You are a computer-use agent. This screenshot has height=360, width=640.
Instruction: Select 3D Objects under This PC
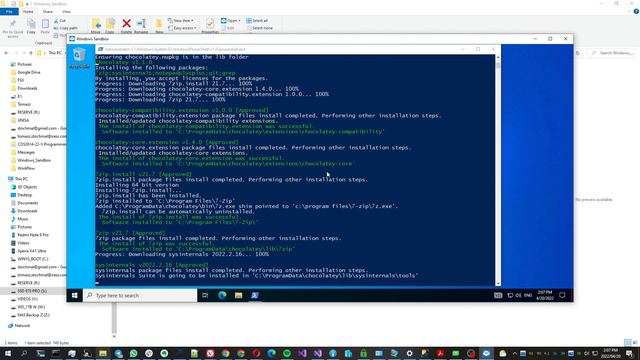(27, 187)
